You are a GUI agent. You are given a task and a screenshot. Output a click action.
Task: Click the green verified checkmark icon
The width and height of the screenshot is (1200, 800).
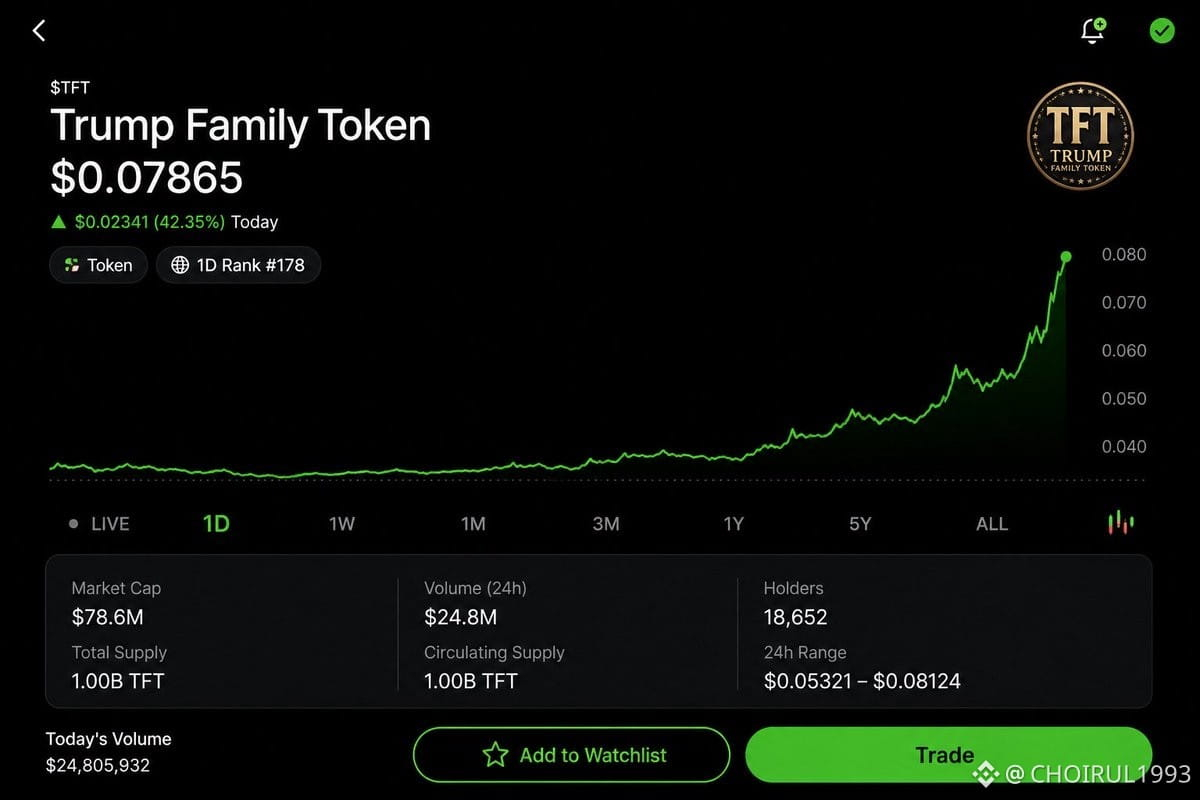(1161, 31)
